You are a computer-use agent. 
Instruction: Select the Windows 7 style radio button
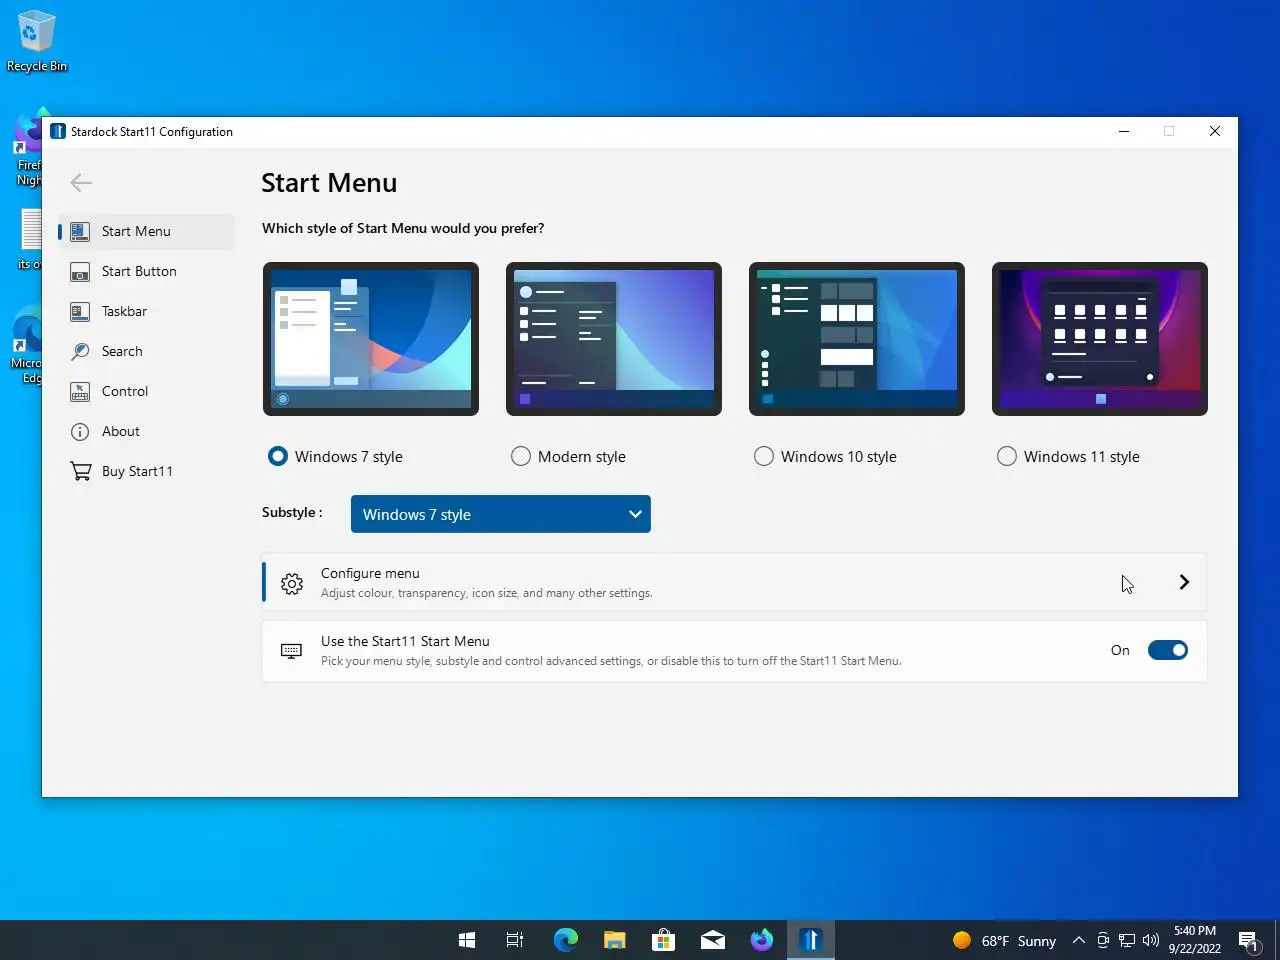point(278,456)
